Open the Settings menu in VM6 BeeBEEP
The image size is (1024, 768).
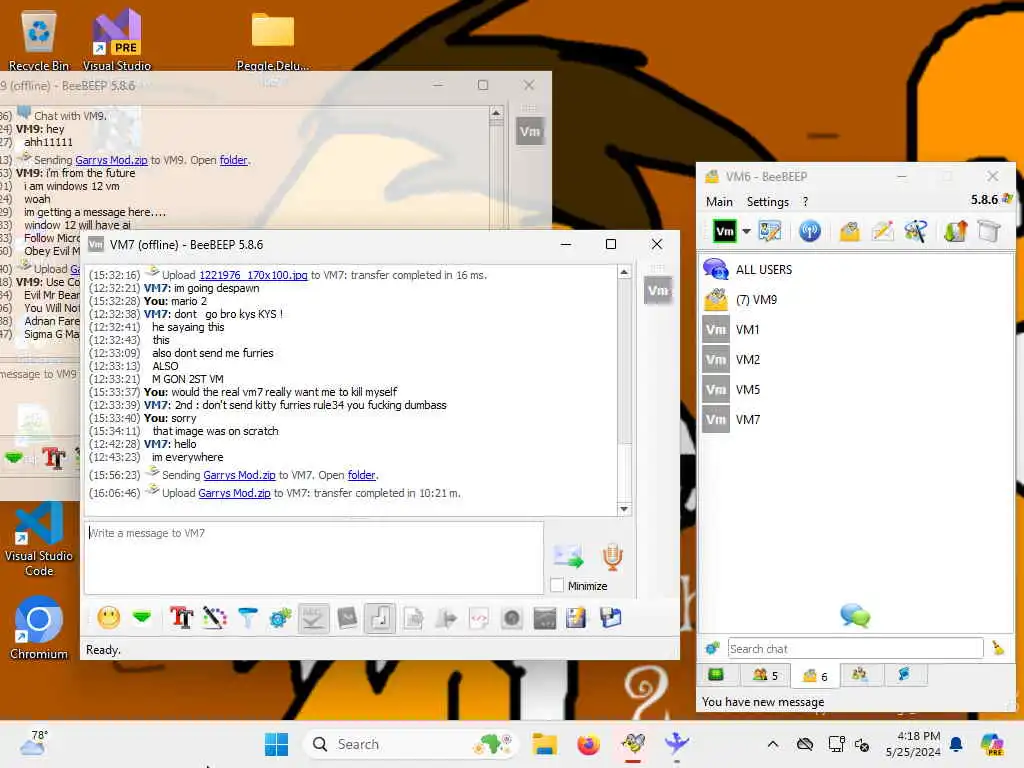click(767, 202)
